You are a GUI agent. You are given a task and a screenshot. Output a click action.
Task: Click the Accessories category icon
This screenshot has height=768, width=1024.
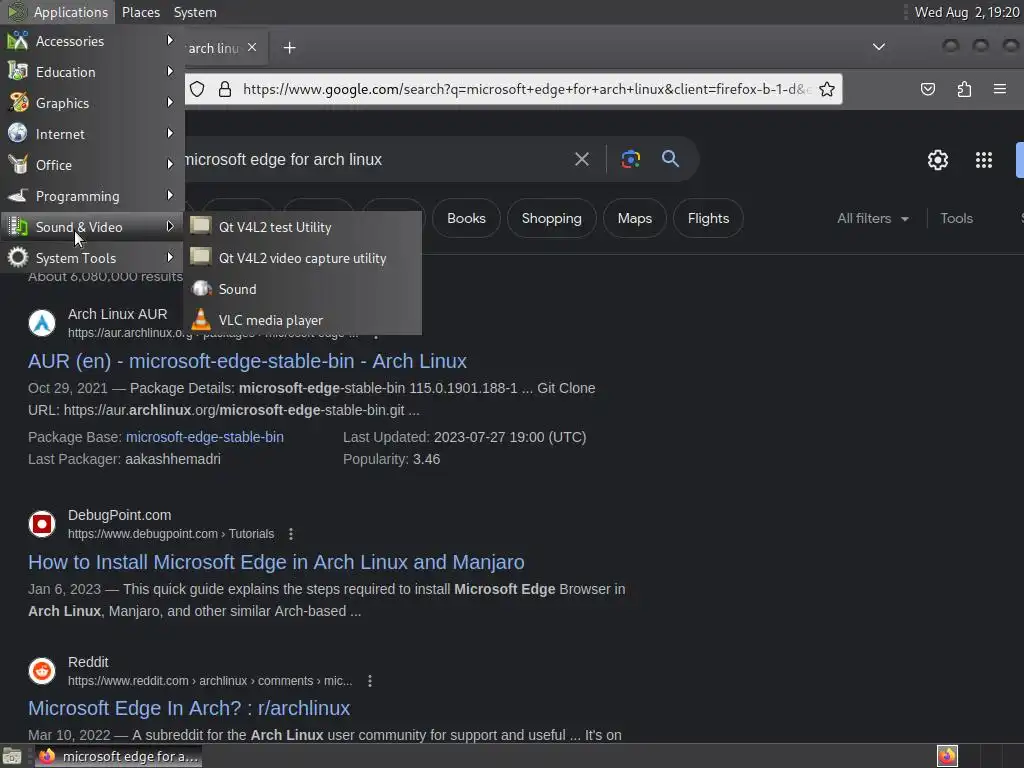(x=18, y=40)
